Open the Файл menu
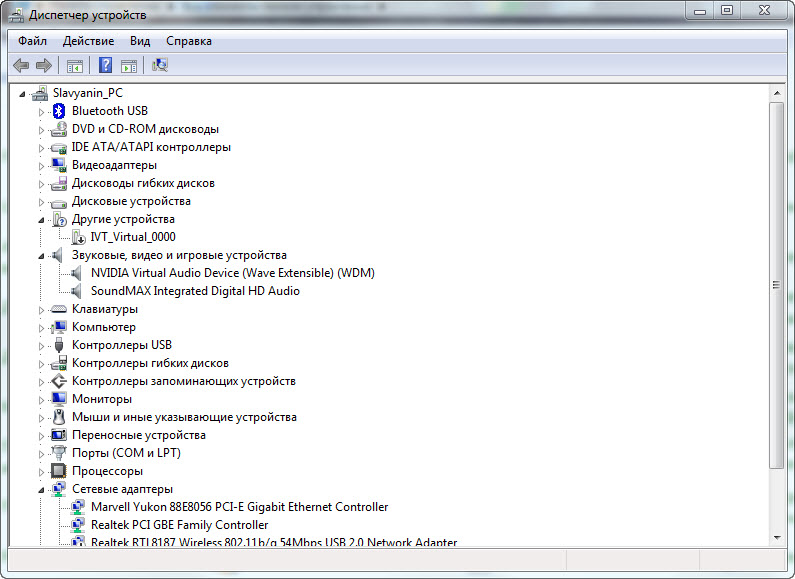The image size is (795, 579). tap(32, 41)
